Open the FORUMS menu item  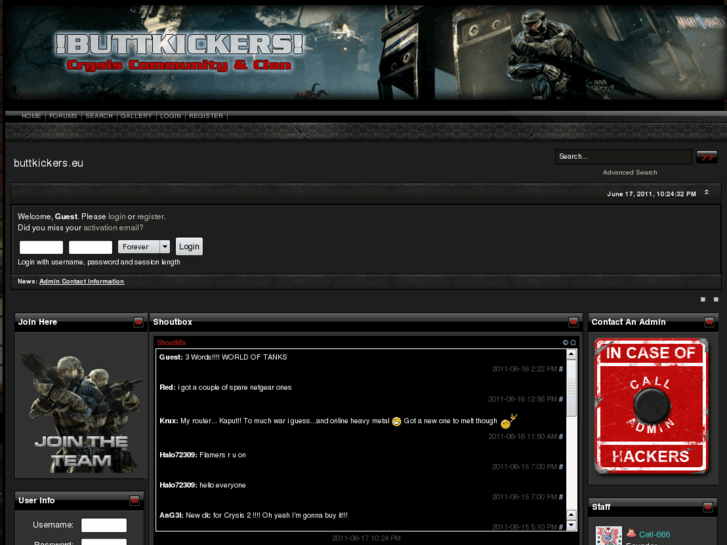click(x=63, y=116)
